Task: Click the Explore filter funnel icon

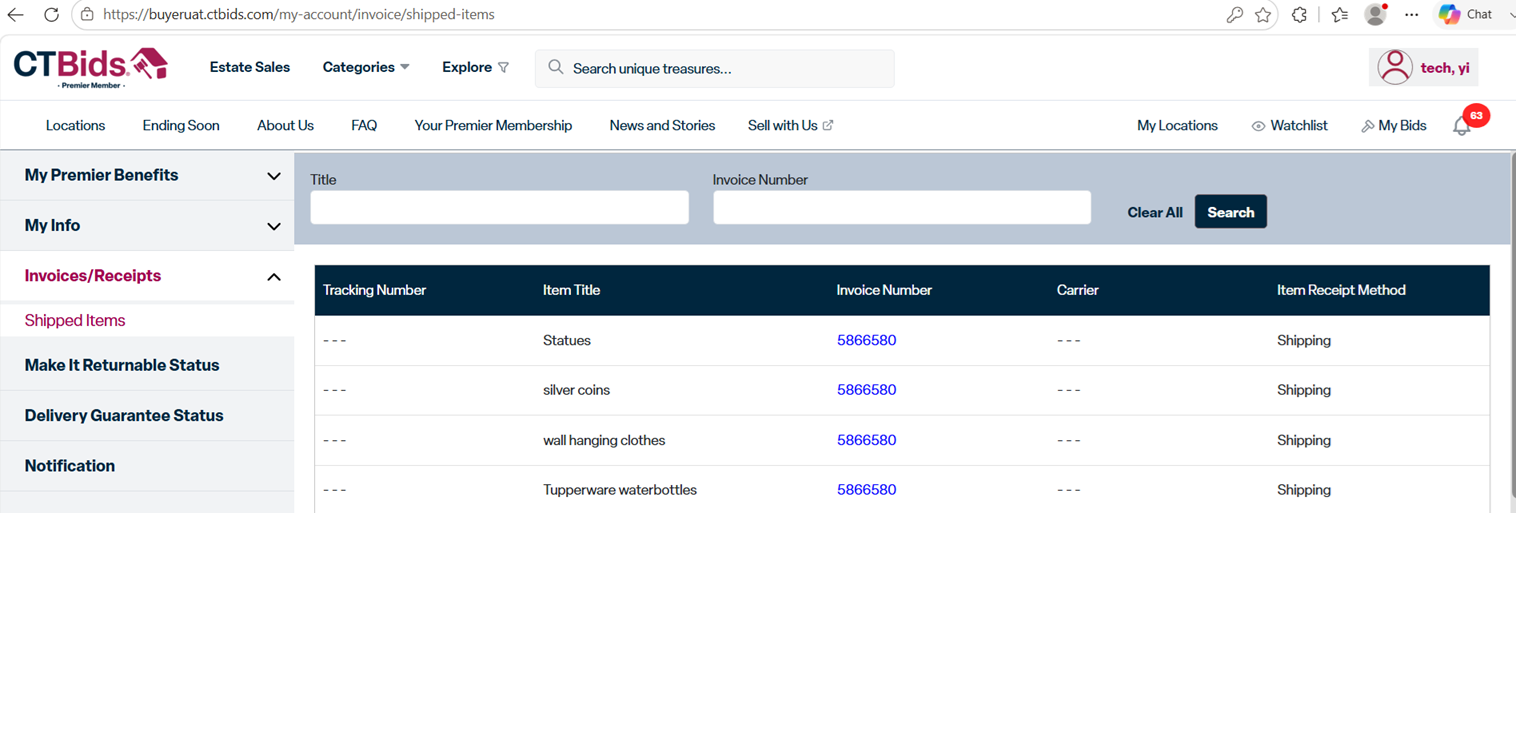Action: point(503,68)
